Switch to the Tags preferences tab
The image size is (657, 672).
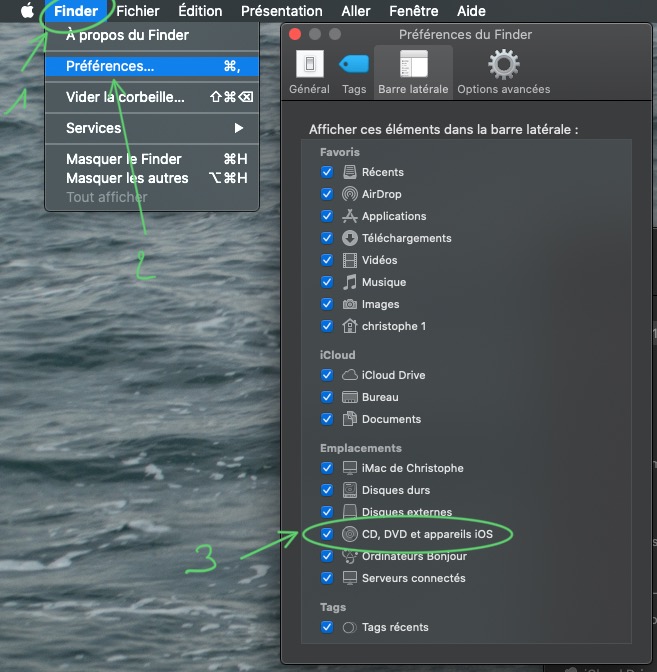coord(354,72)
